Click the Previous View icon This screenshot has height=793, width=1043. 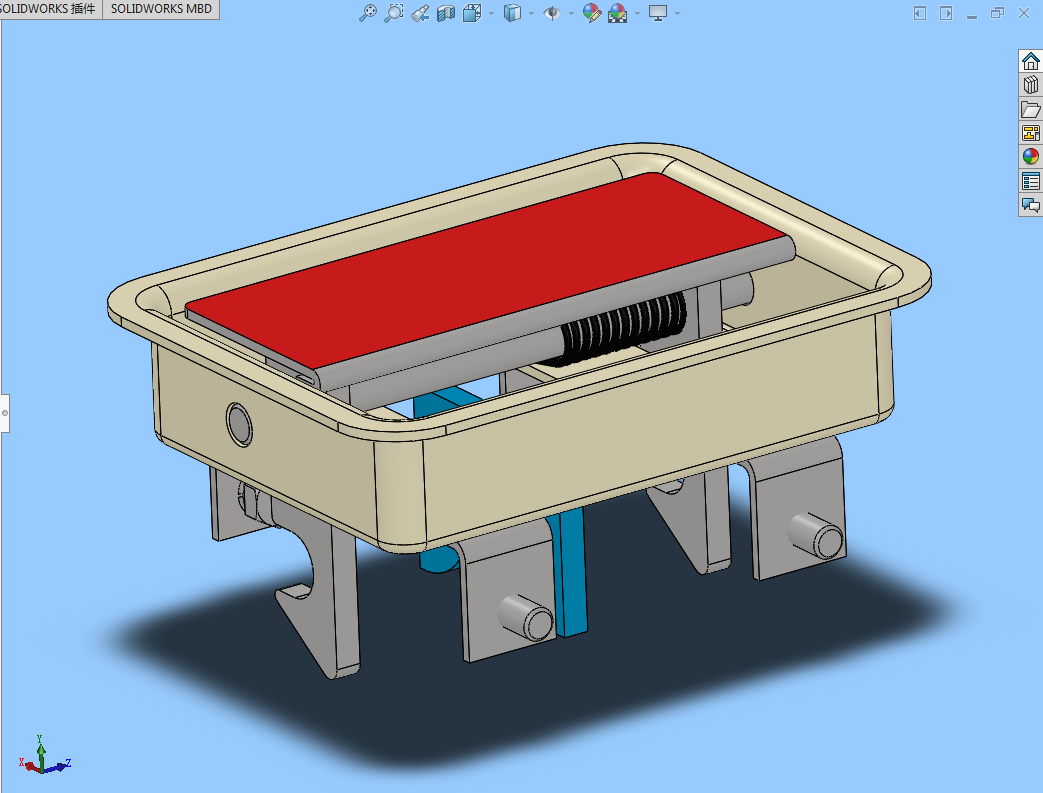tap(420, 13)
